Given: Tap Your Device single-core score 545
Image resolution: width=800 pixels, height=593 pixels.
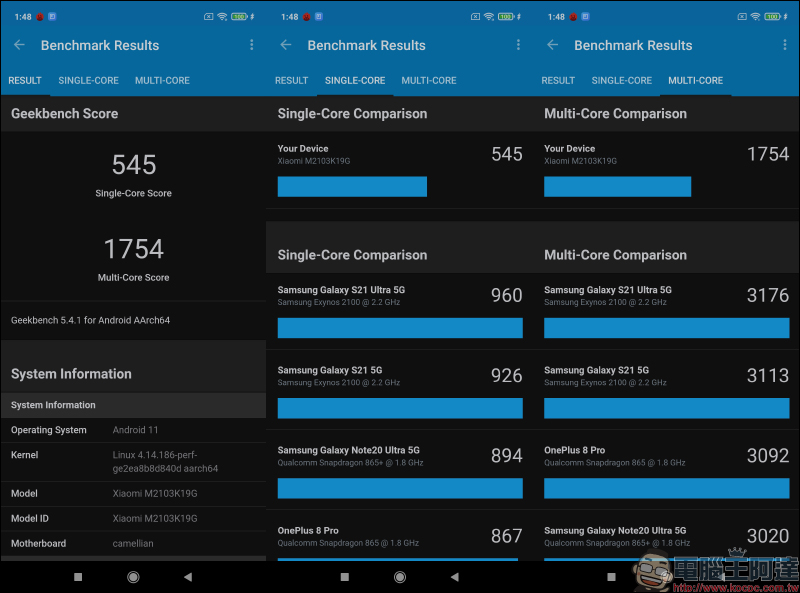Looking at the screenshot, I should pyautogui.click(x=507, y=154).
